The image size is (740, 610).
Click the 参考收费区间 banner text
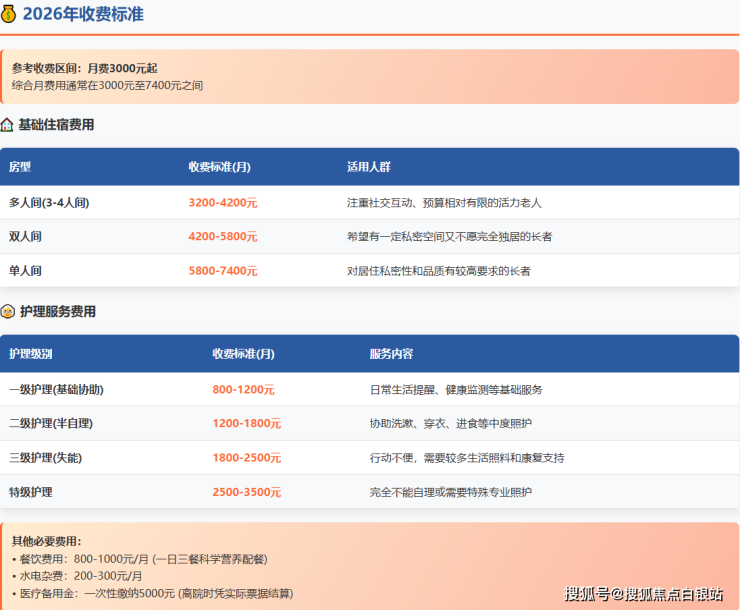(x=85, y=69)
